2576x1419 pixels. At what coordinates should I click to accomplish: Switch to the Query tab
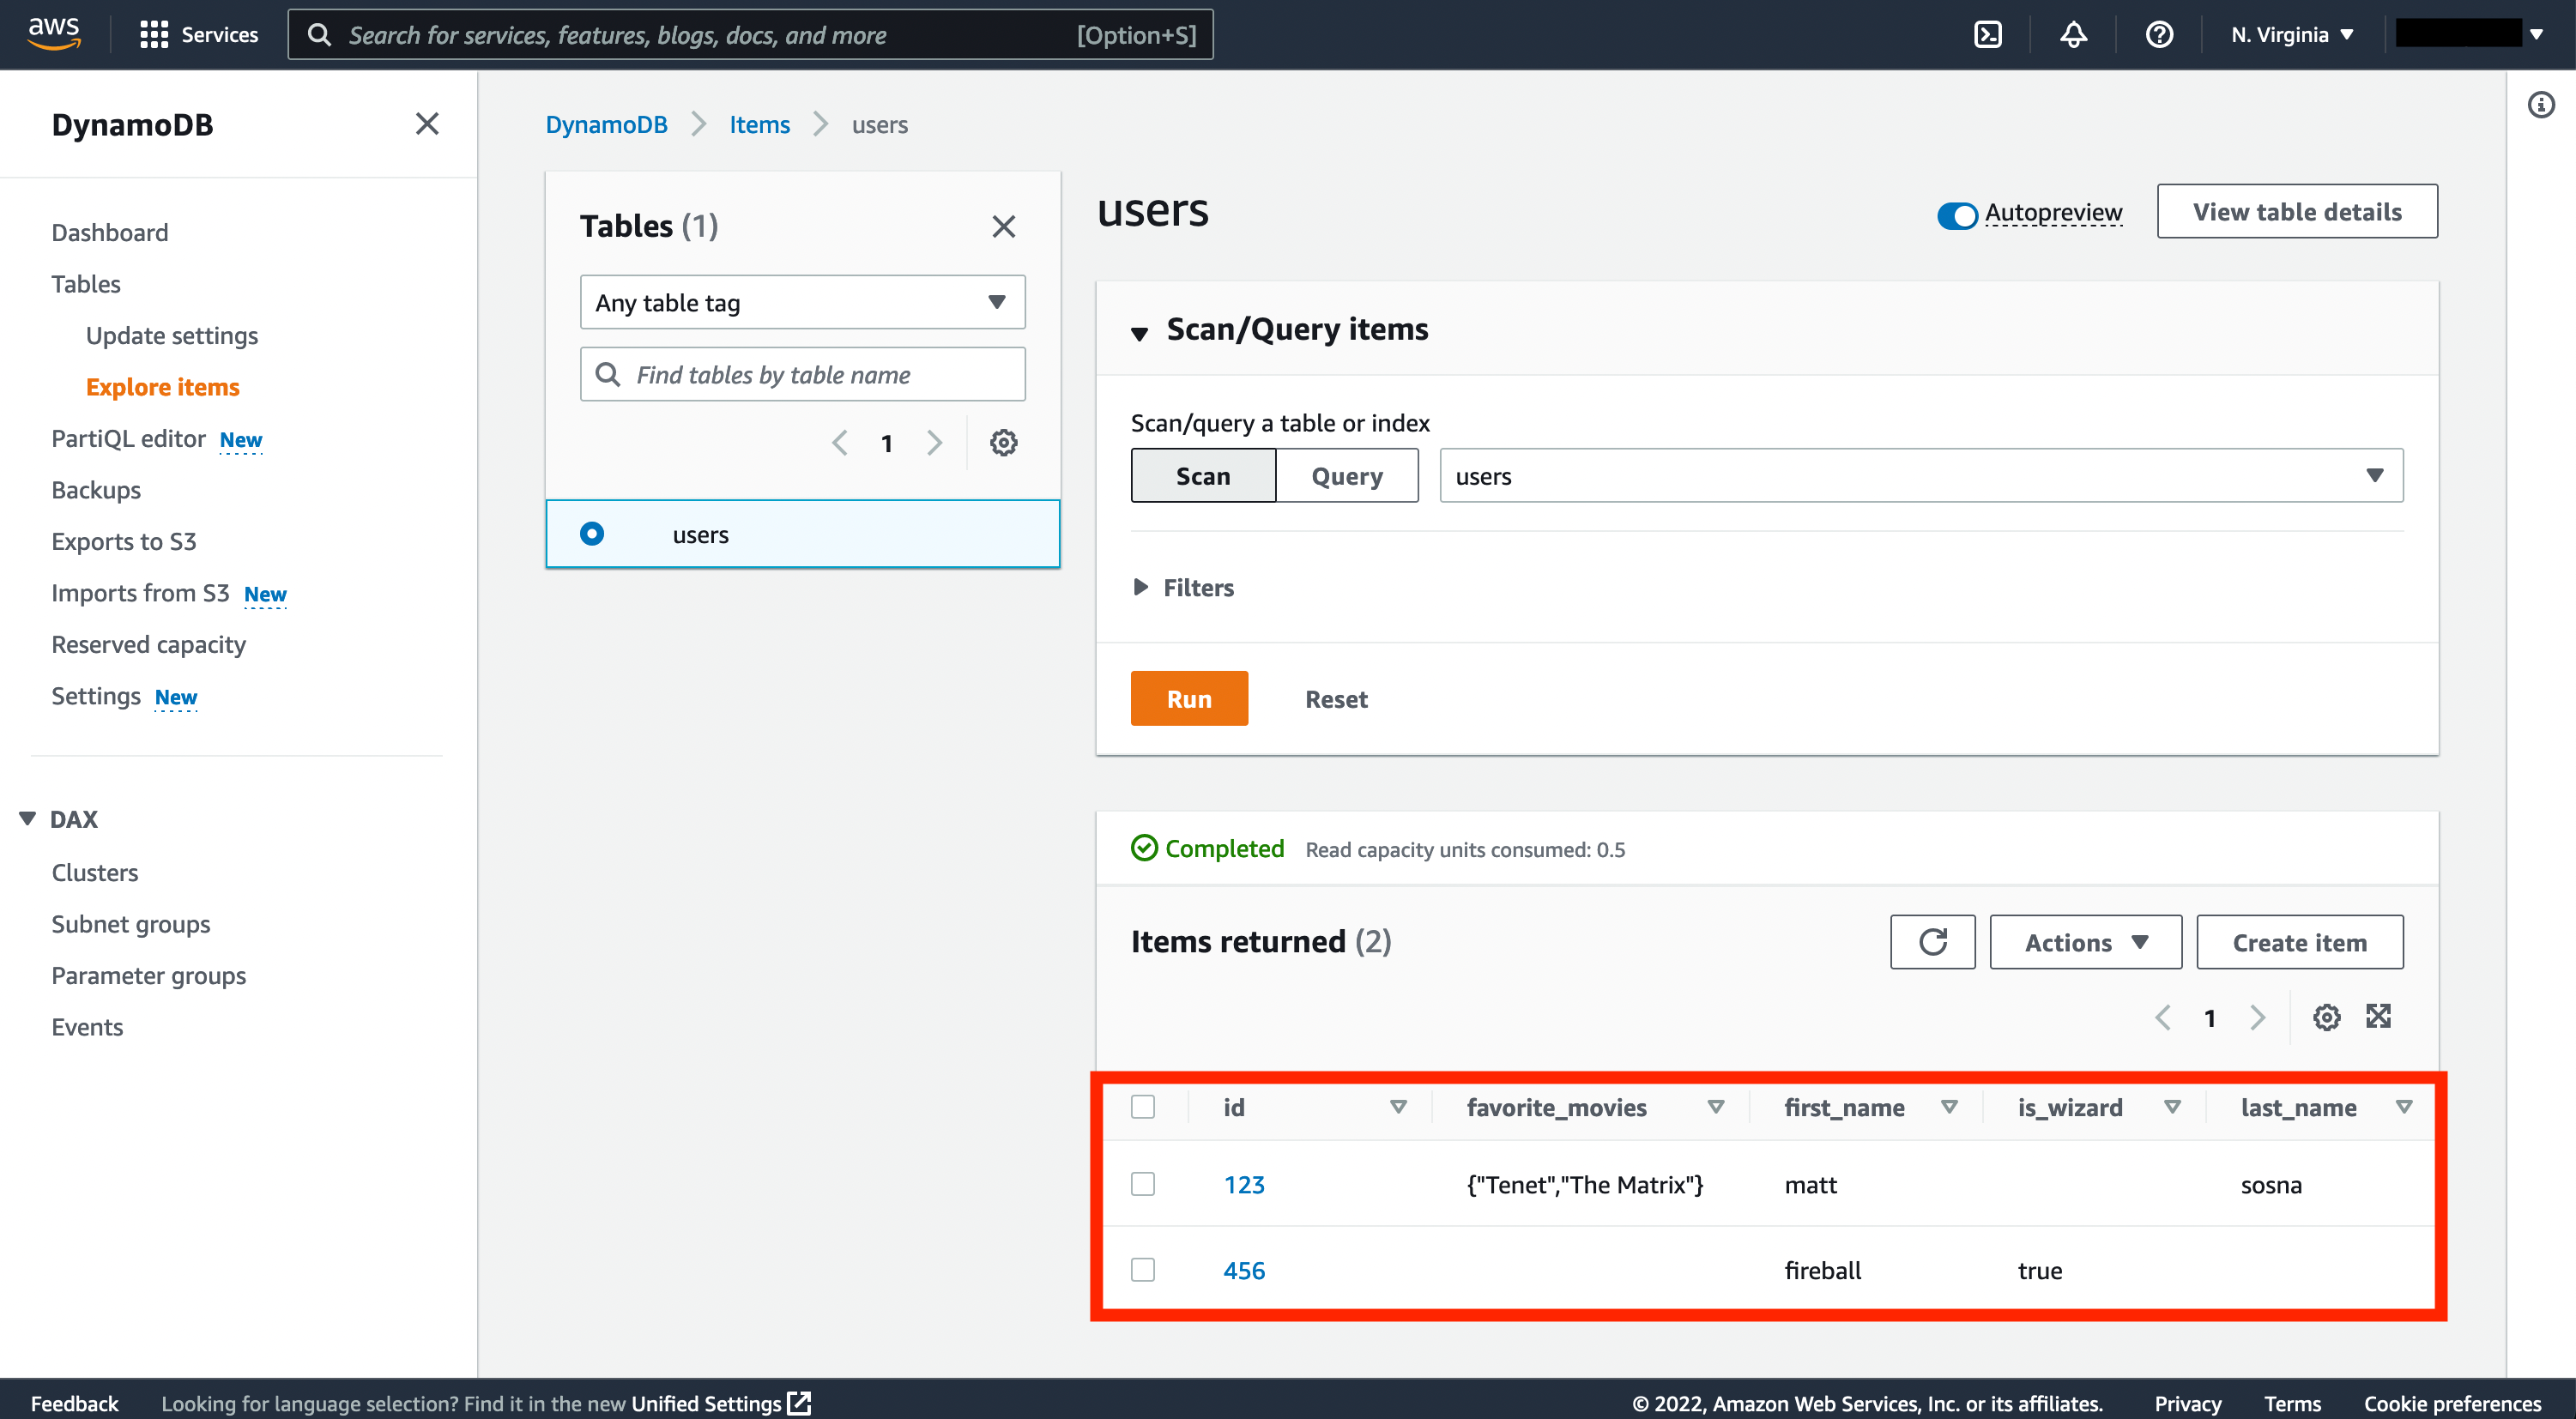[1346, 476]
